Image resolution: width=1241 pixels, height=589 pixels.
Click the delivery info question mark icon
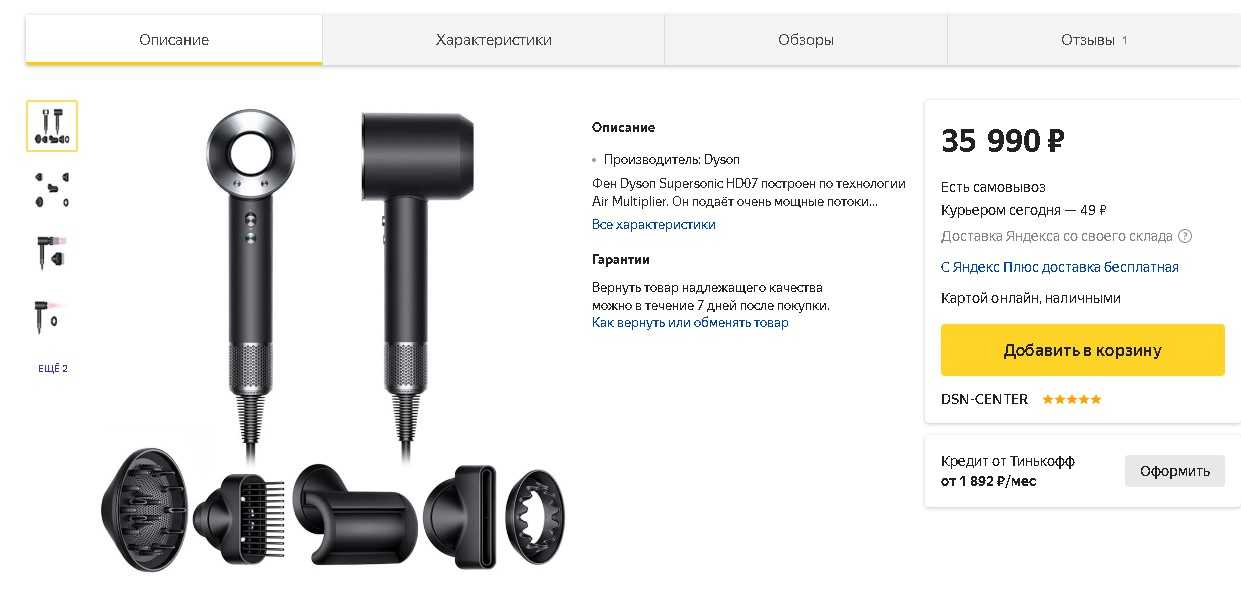pyautogui.click(x=1185, y=237)
